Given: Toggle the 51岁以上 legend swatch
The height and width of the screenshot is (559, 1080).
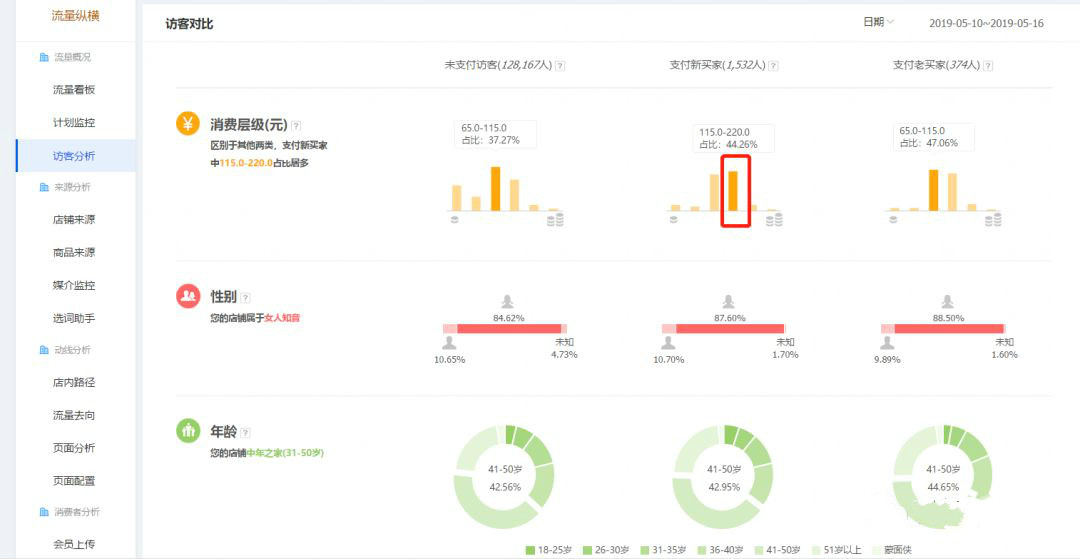Looking at the screenshot, I should (817, 550).
